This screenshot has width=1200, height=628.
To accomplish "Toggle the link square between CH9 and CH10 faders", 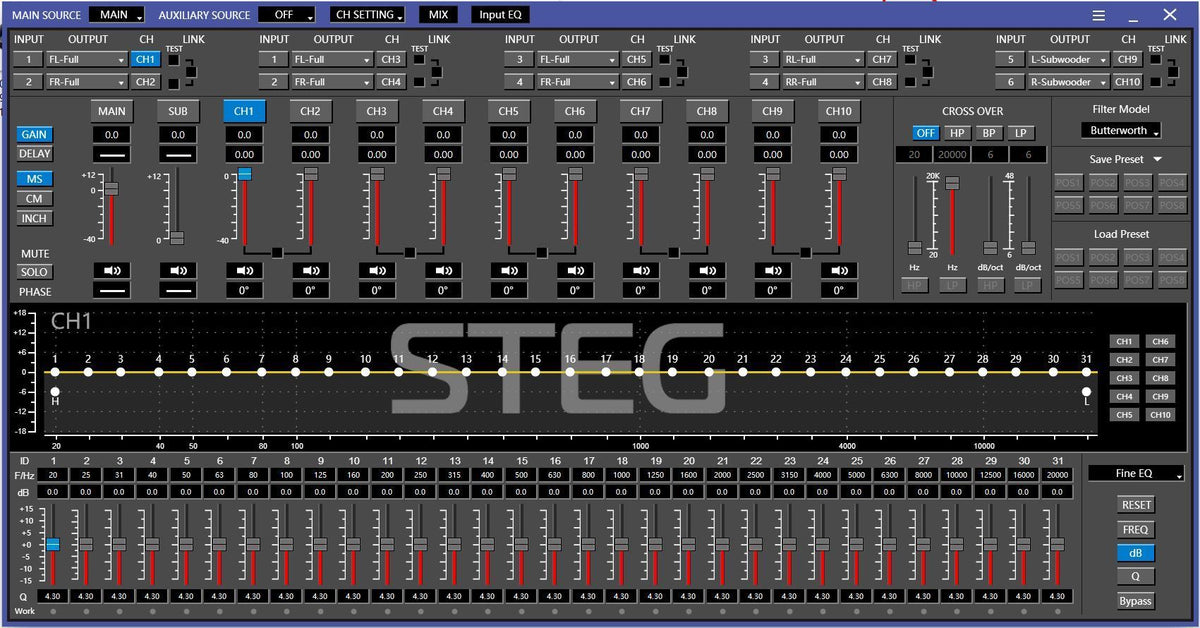I will click(805, 252).
